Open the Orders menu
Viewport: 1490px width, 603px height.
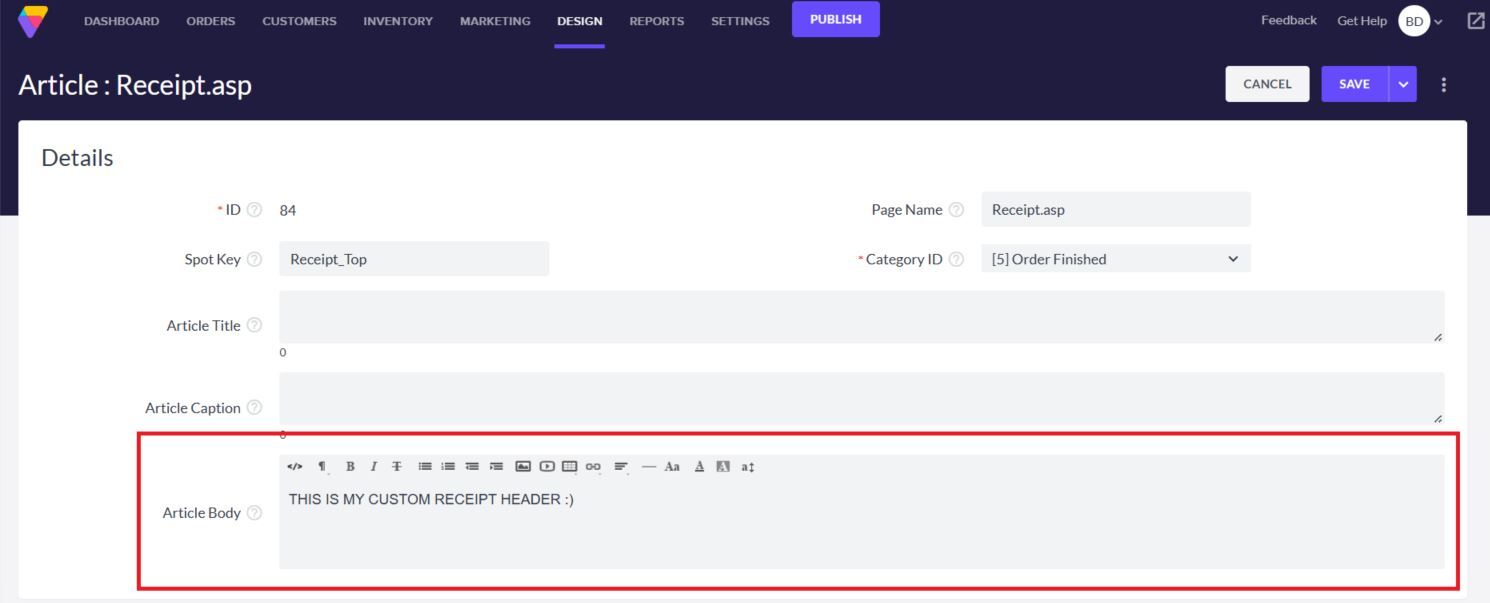click(x=210, y=21)
